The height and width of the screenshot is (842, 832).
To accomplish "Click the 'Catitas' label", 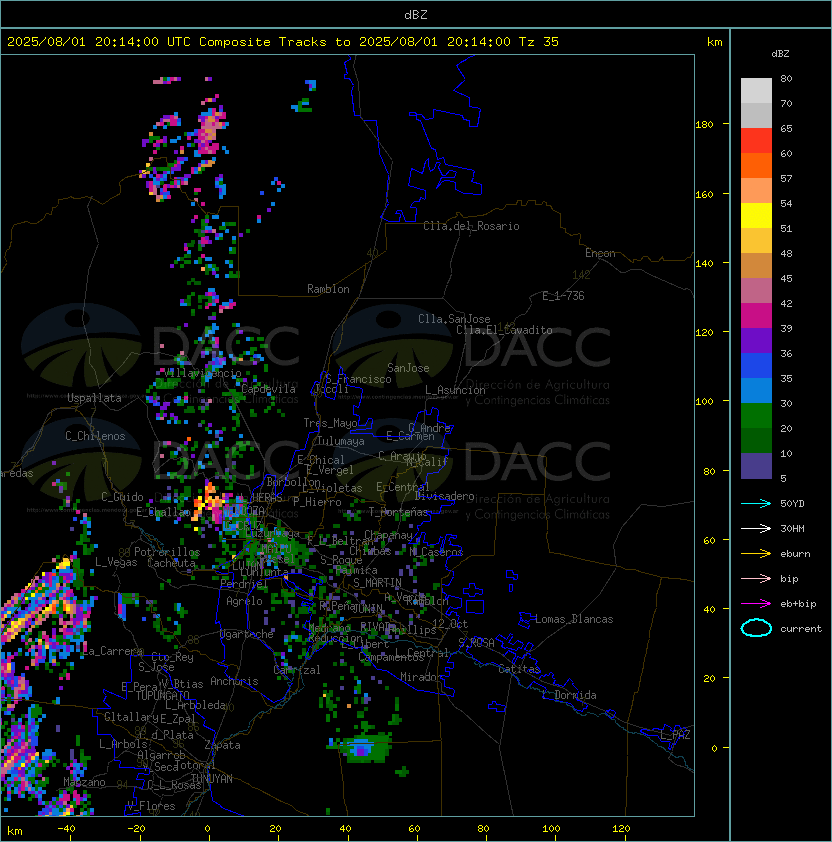I will (x=519, y=669).
